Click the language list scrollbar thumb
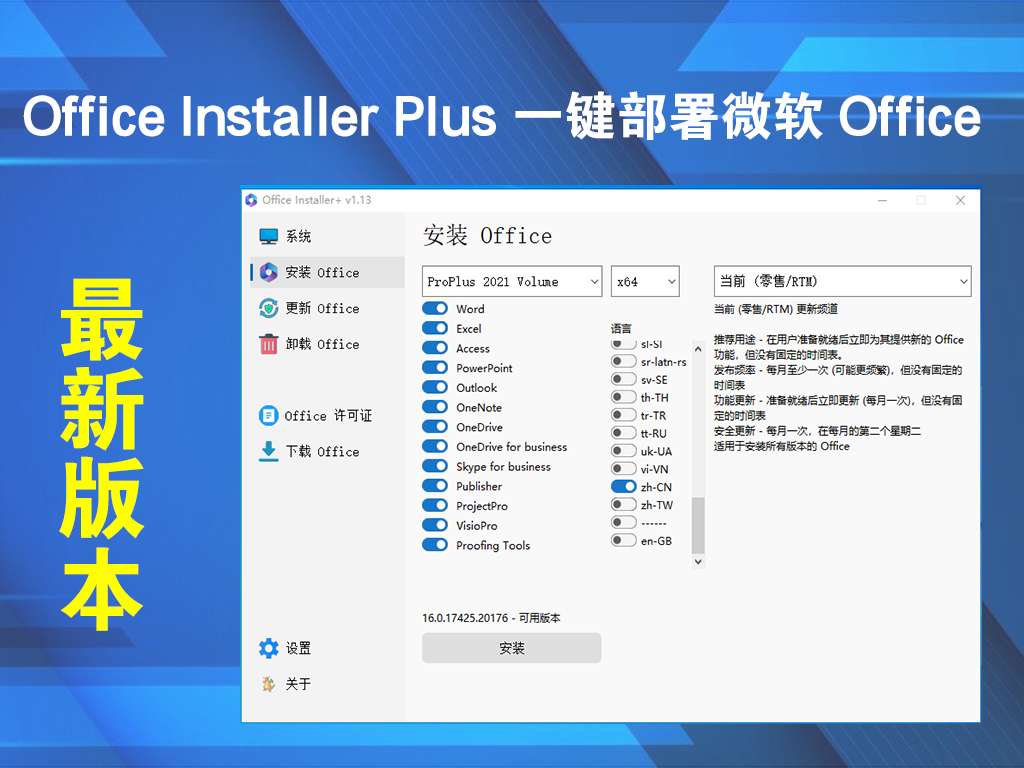The height and width of the screenshot is (768, 1024). coord(698,526)
